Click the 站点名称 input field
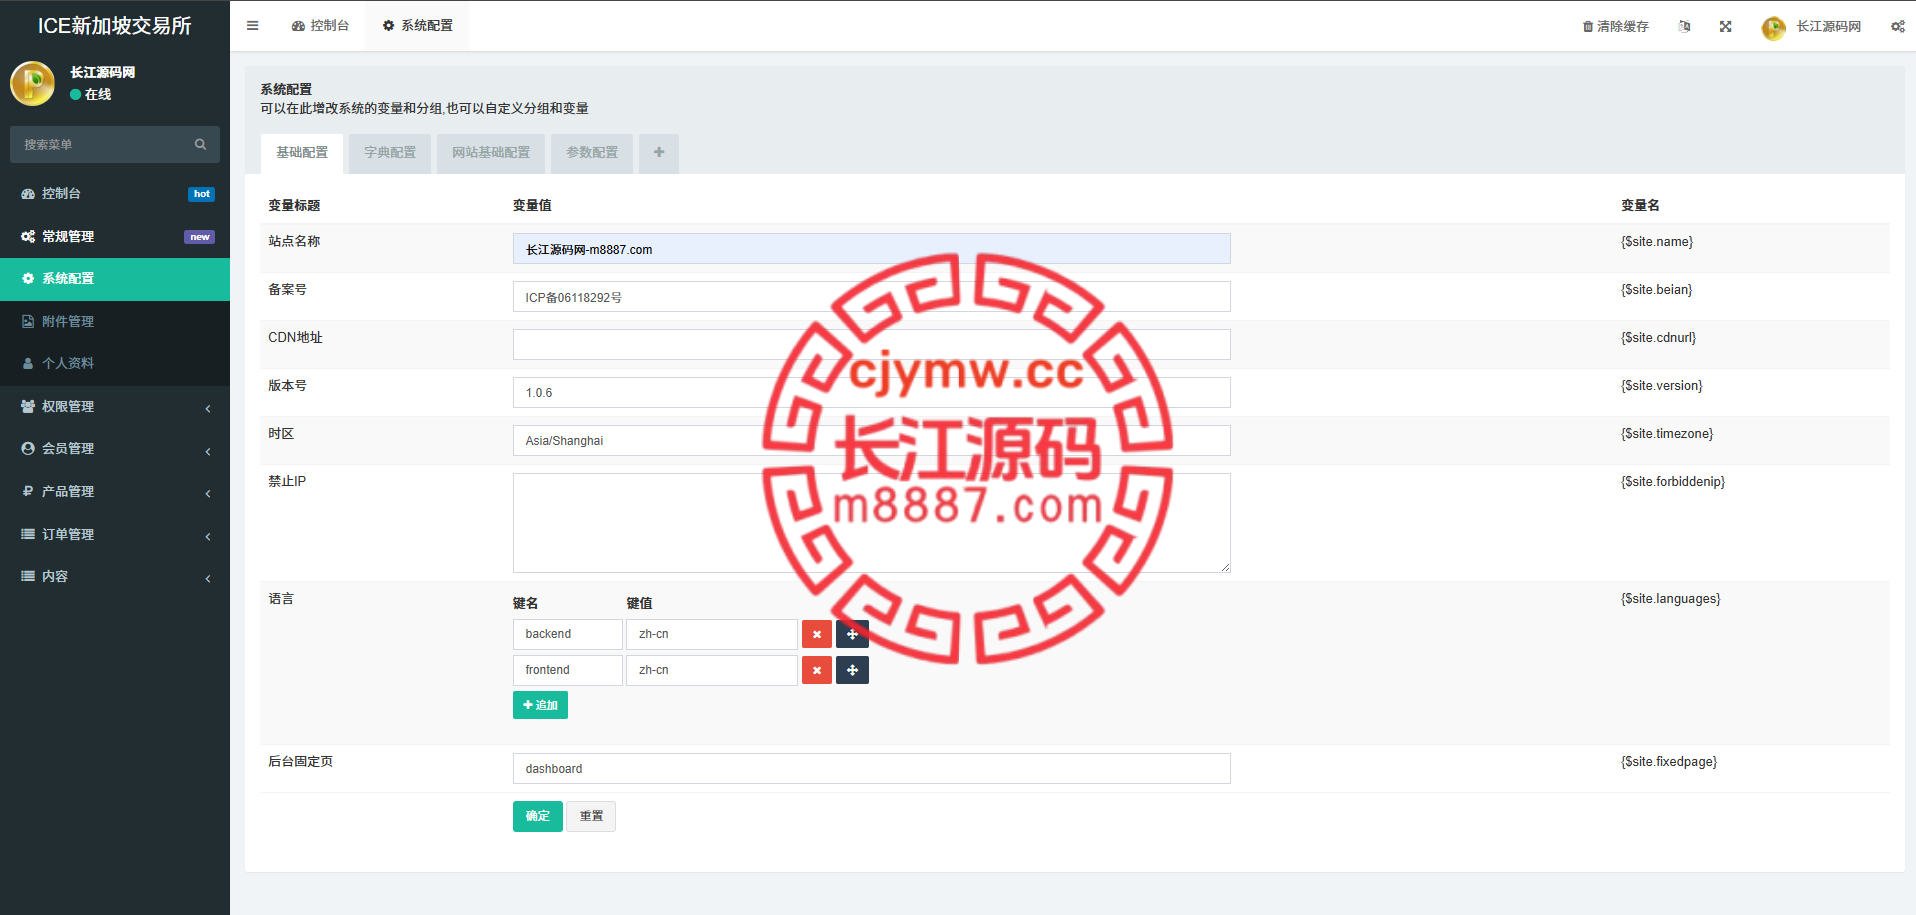1916x915 pixels. [x=871, y=249]
